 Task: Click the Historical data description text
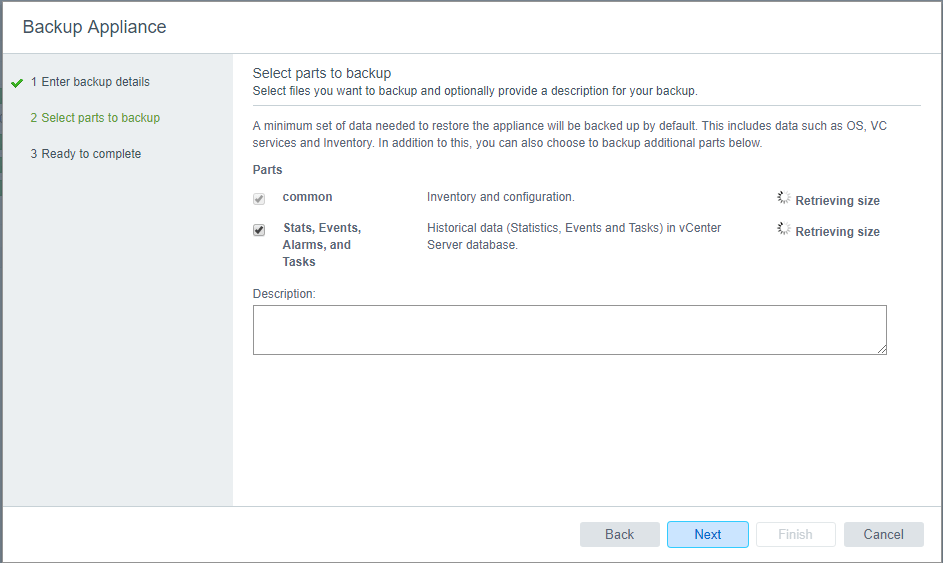coord(573,236)
